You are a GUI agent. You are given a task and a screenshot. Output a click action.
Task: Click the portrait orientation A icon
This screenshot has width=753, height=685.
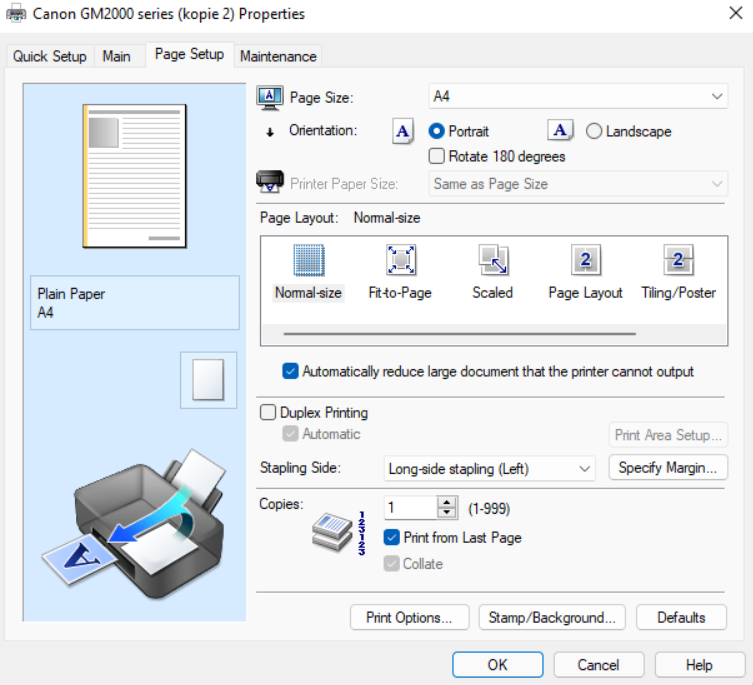point(403,131)
